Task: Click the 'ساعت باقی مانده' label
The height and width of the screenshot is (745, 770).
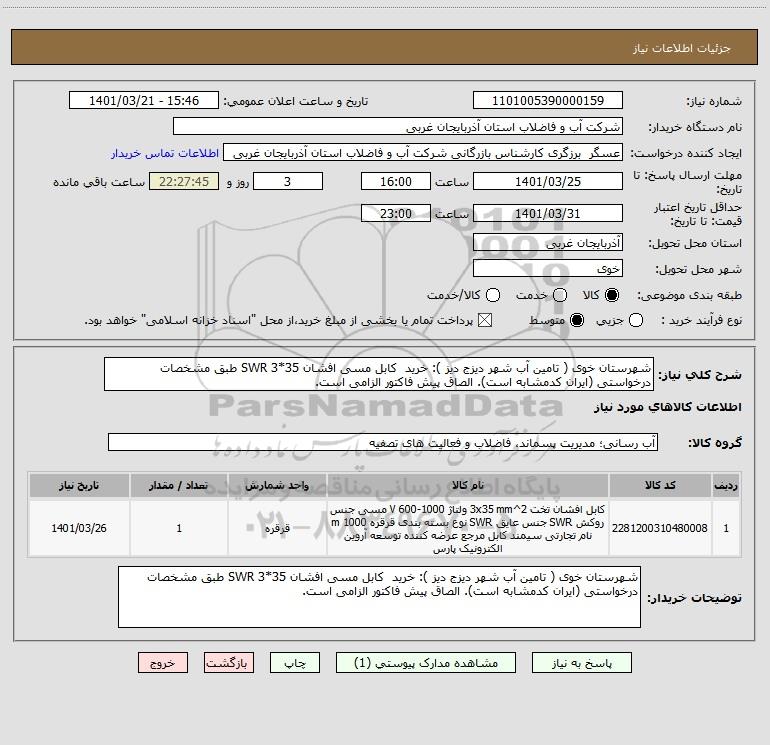Action: (99, 182)
